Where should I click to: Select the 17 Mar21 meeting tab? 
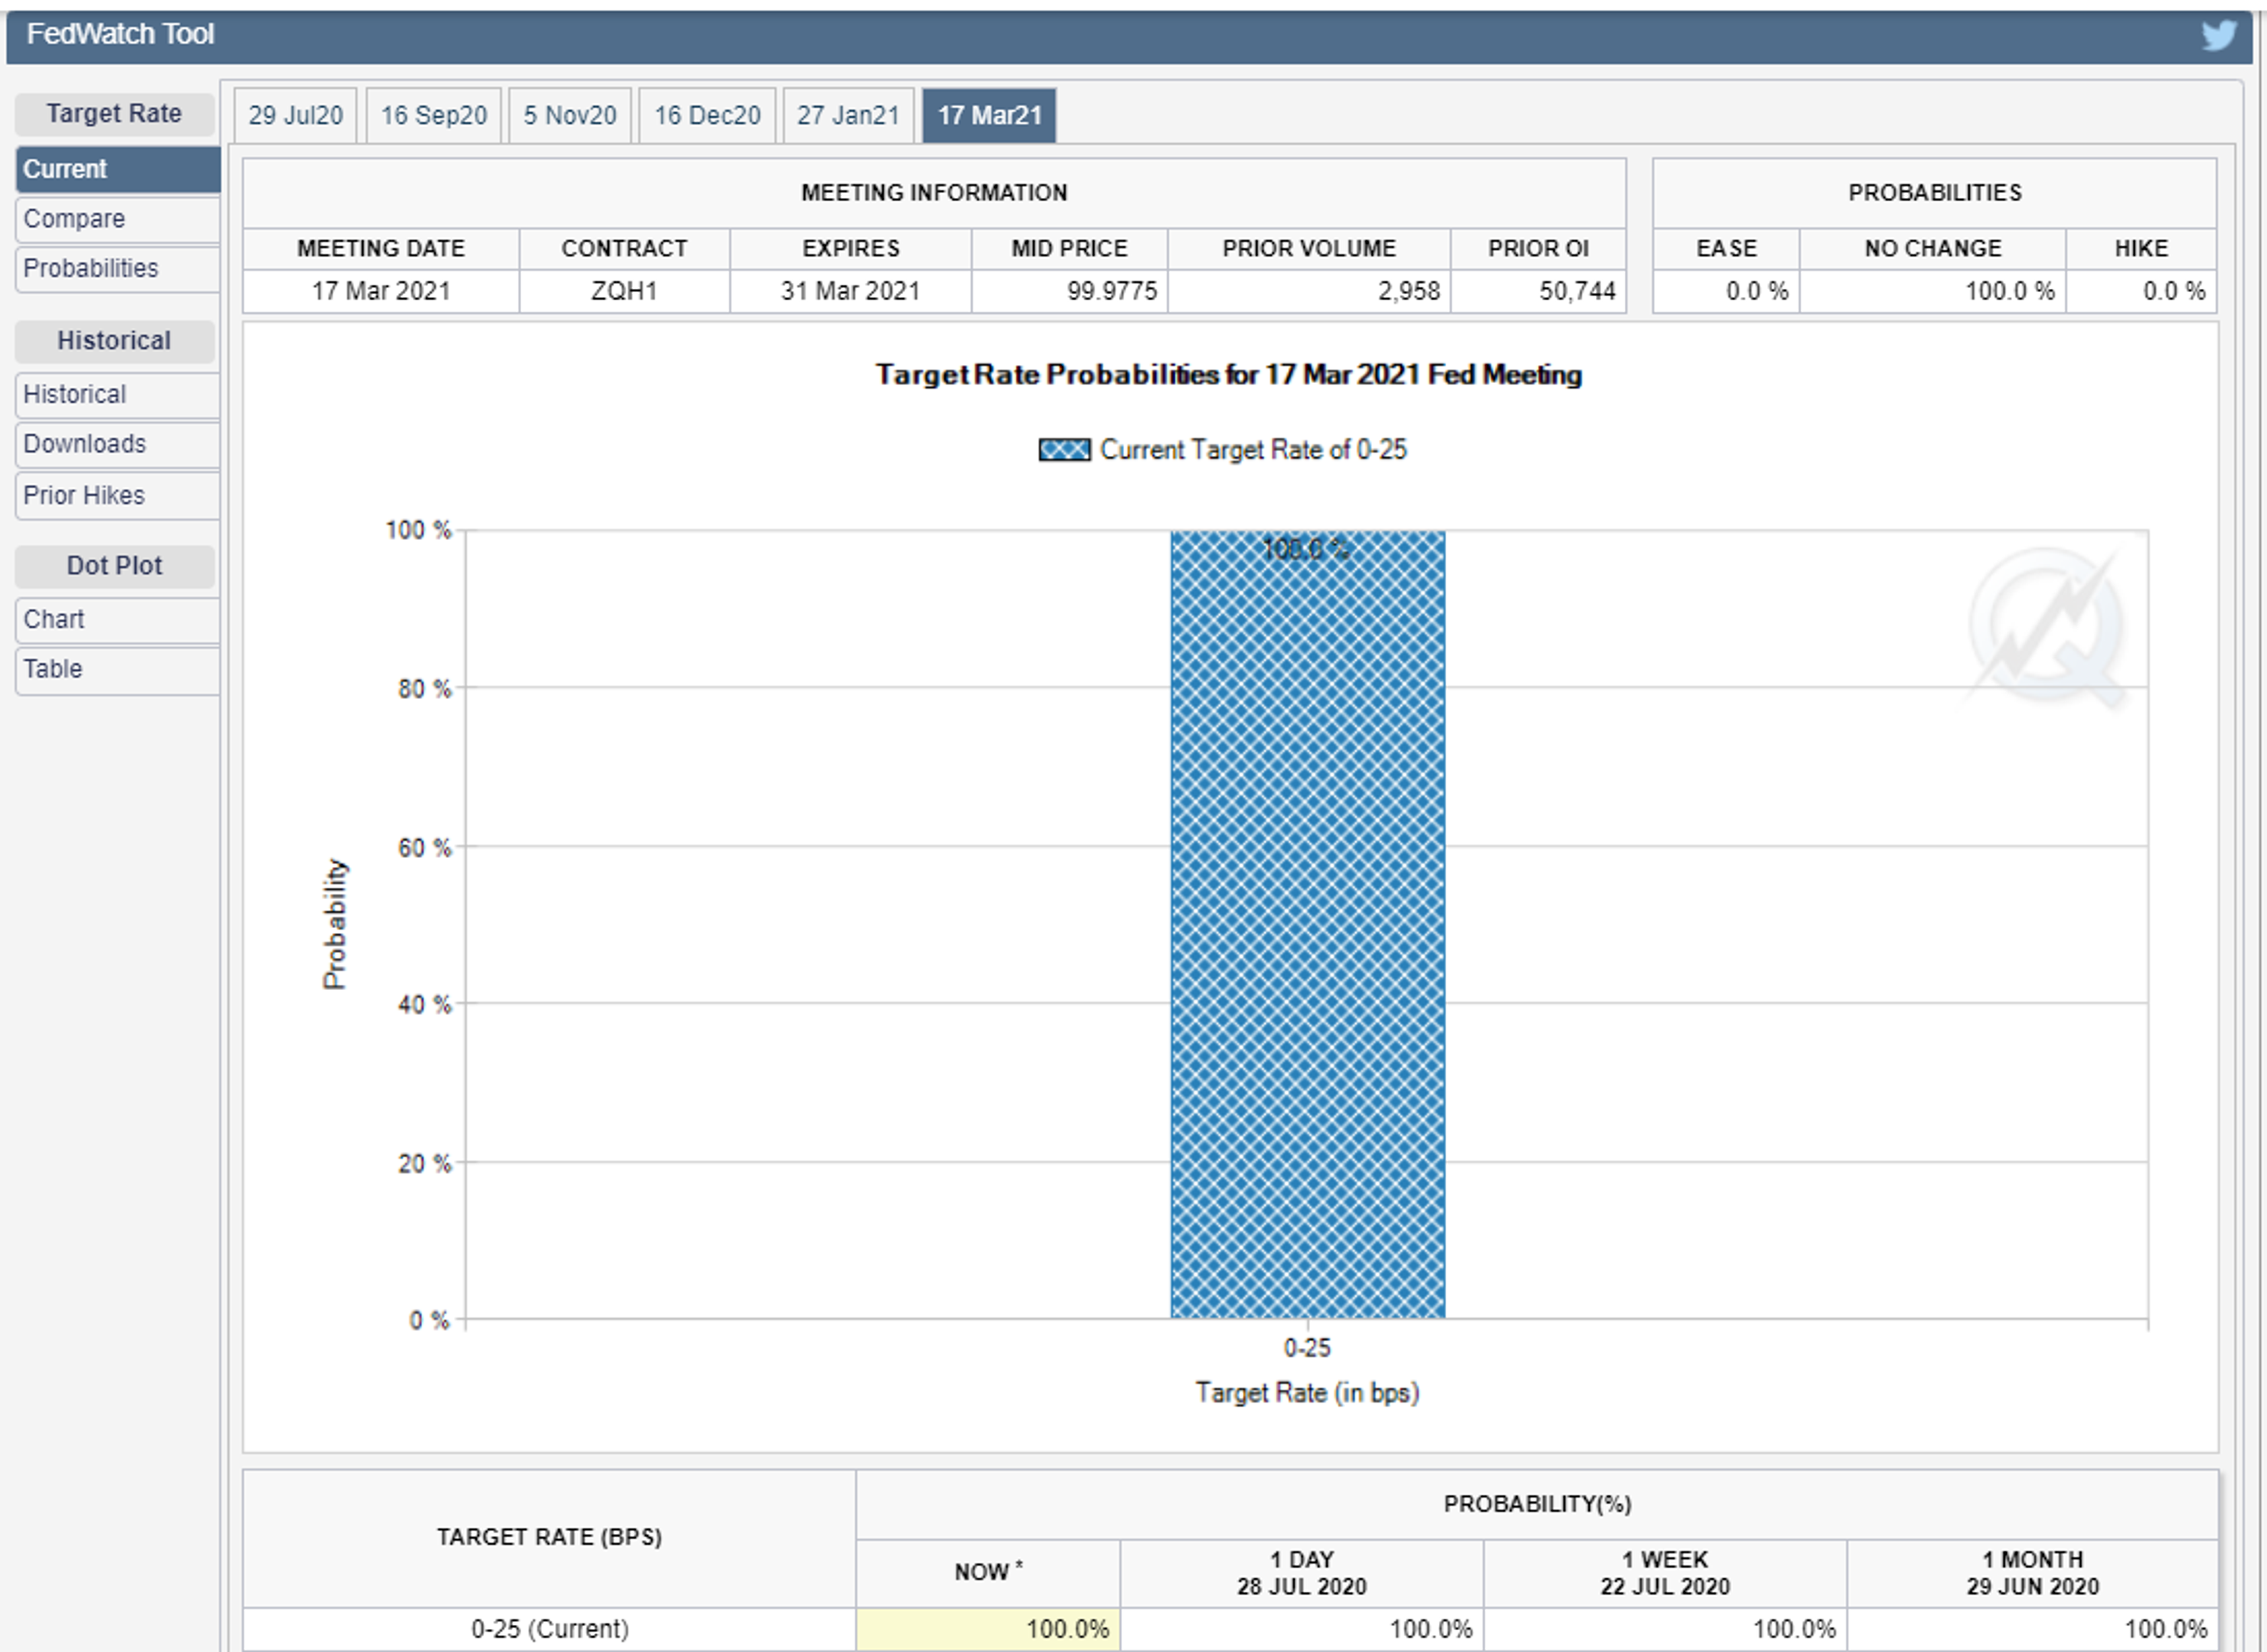tap(989, 115)
